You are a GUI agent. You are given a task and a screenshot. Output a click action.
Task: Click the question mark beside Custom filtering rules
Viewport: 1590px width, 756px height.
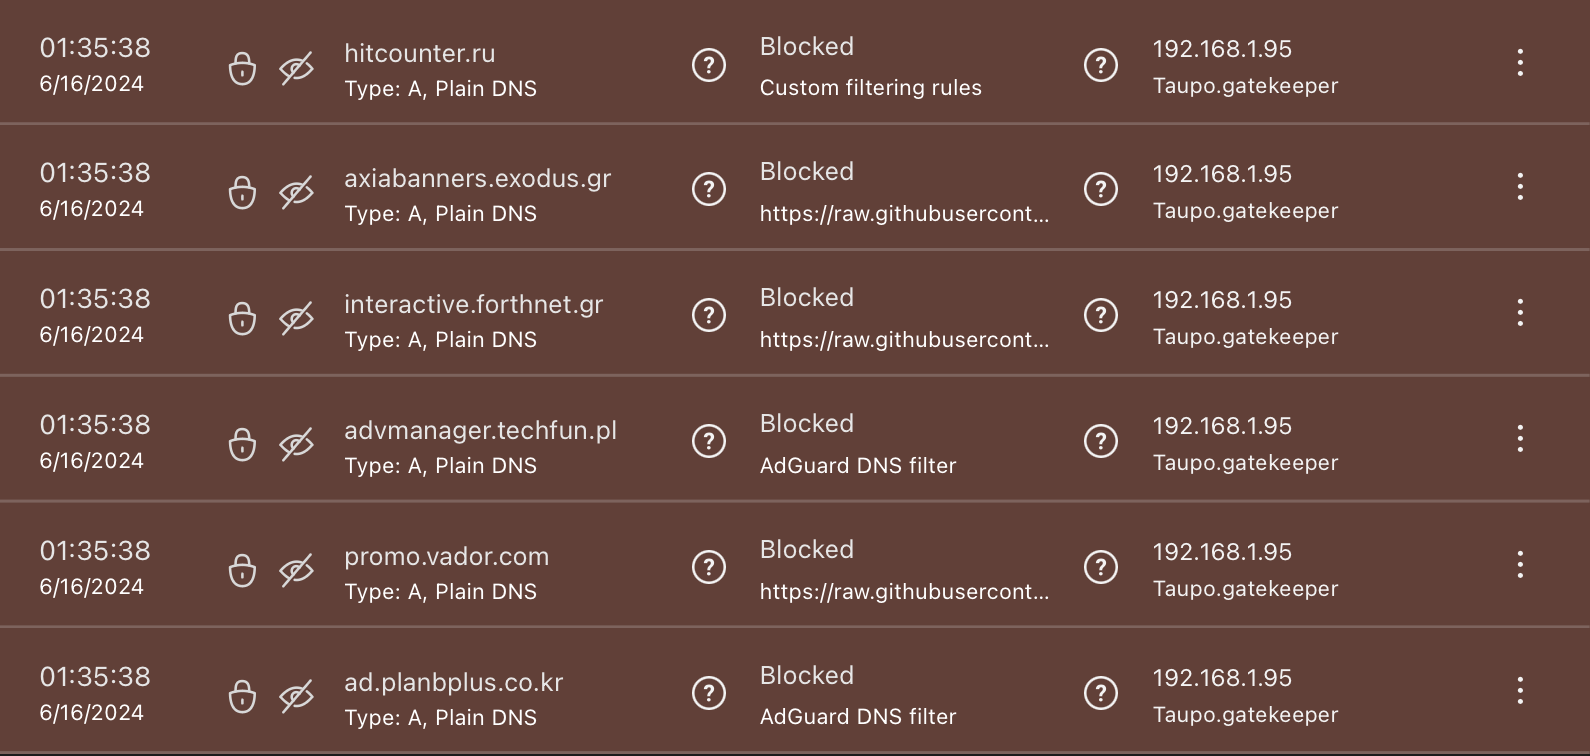pos(709,64)
